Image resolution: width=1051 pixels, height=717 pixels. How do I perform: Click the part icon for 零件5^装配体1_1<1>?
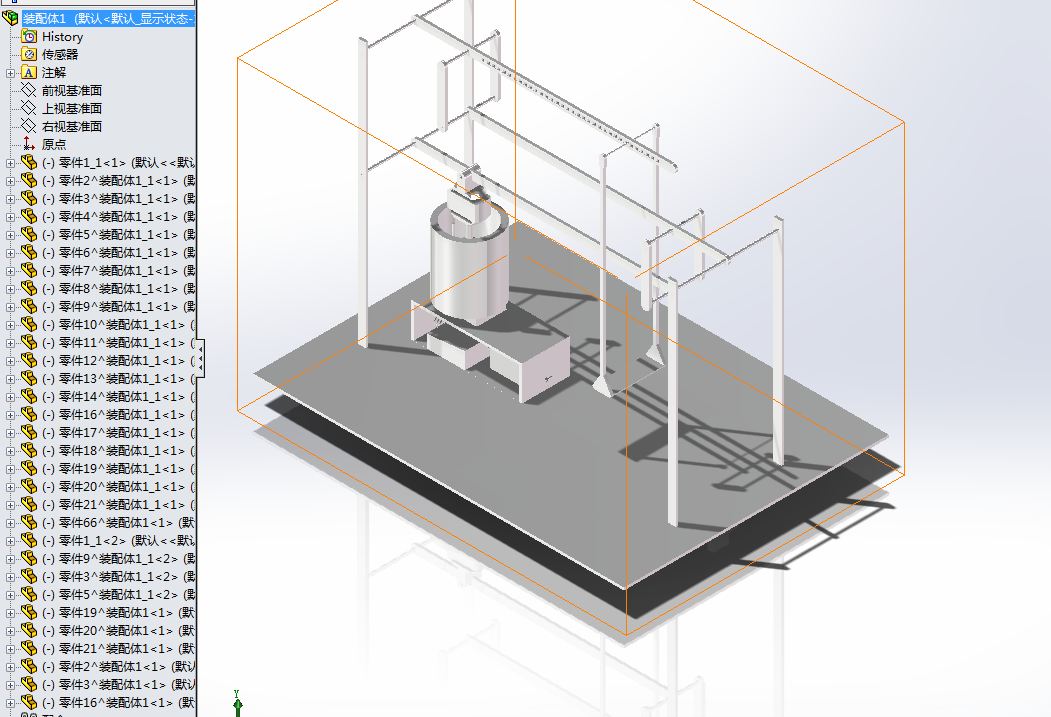click(29, 235)
